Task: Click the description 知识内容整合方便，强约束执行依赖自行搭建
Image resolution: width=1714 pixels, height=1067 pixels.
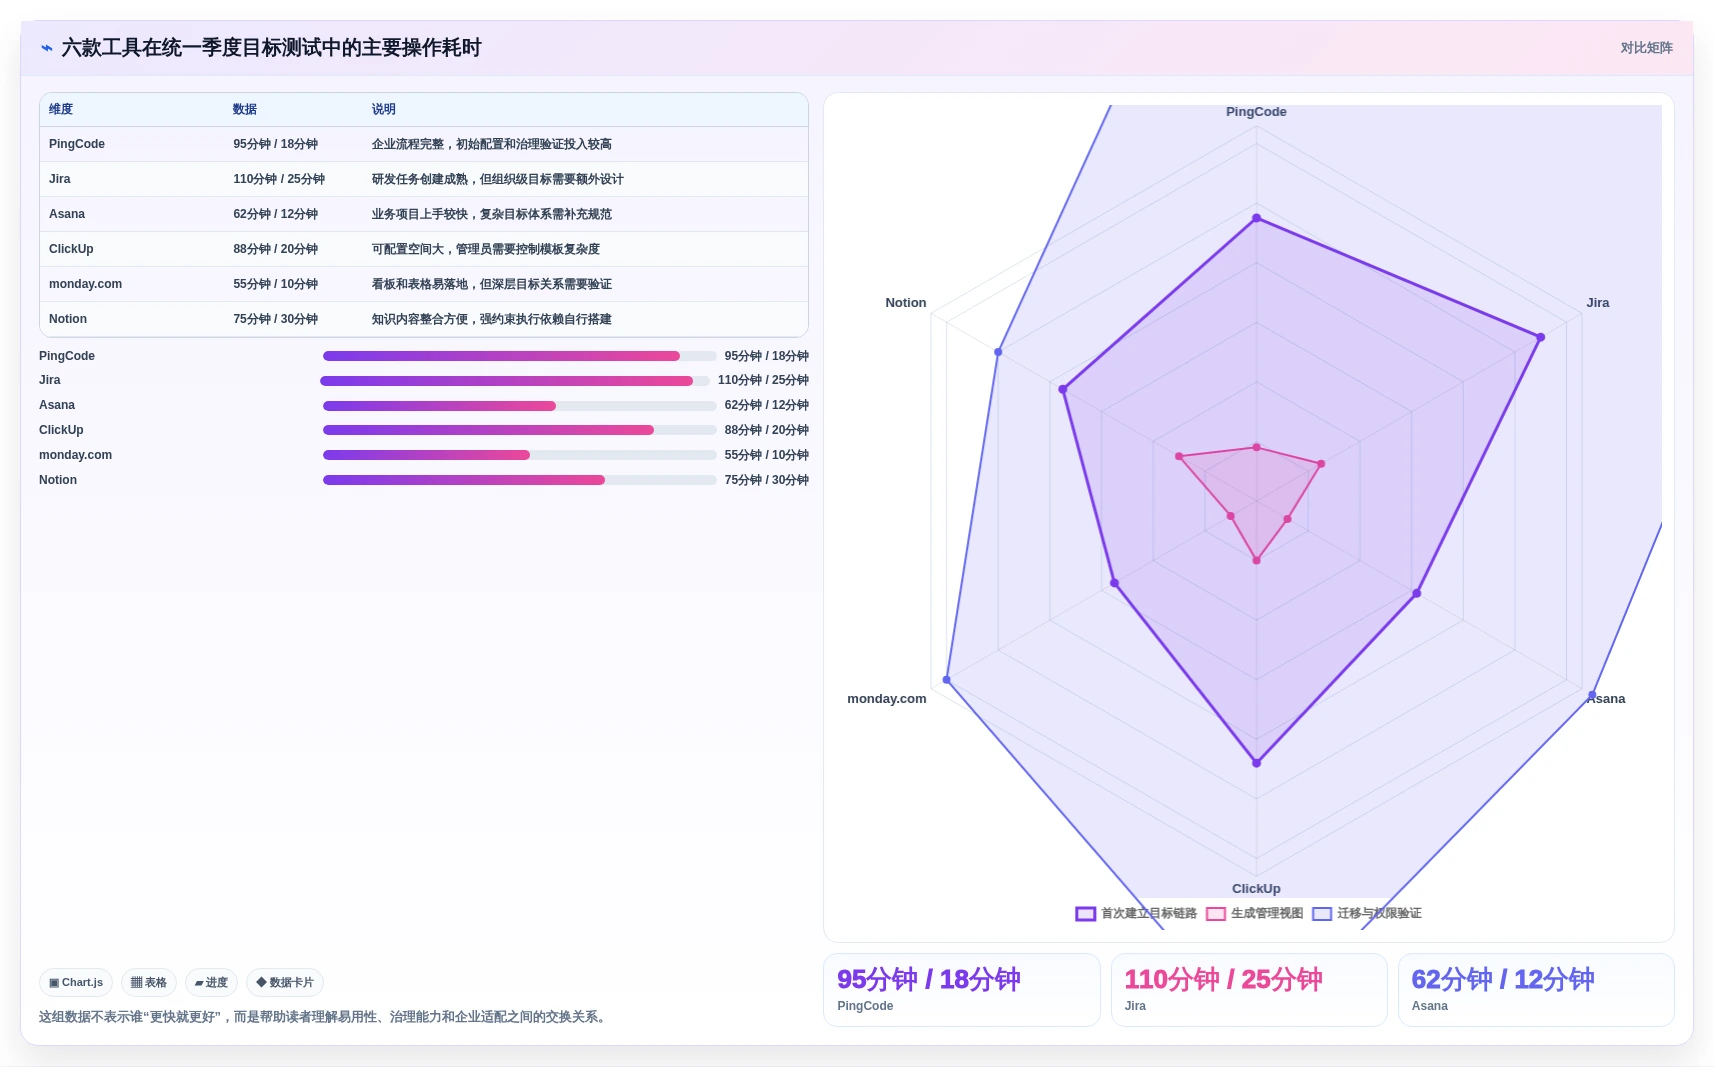Action: click(492, 319)
